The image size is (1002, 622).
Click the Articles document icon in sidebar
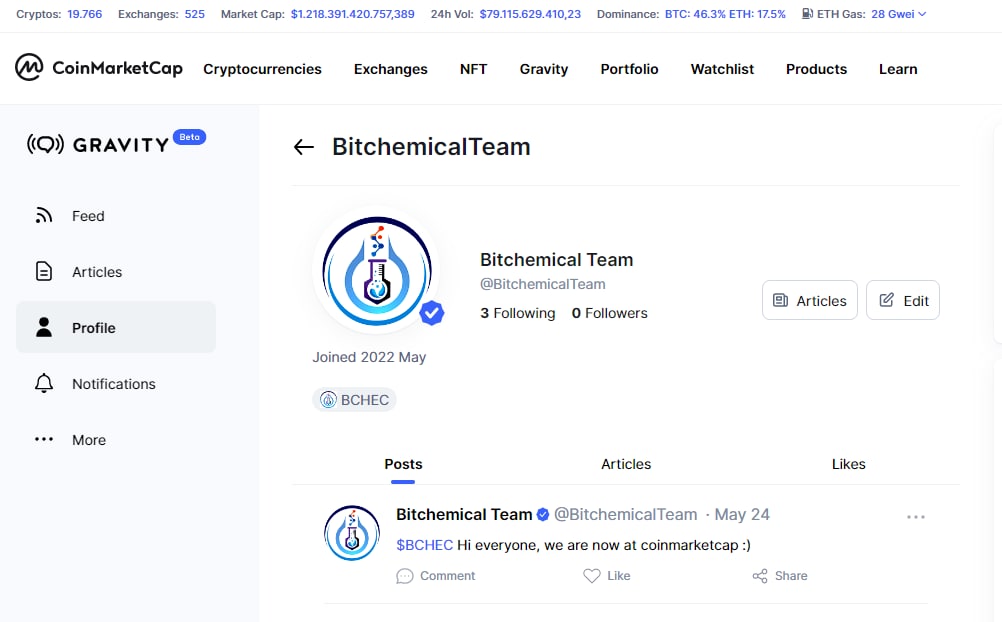(x=43, y=272)
